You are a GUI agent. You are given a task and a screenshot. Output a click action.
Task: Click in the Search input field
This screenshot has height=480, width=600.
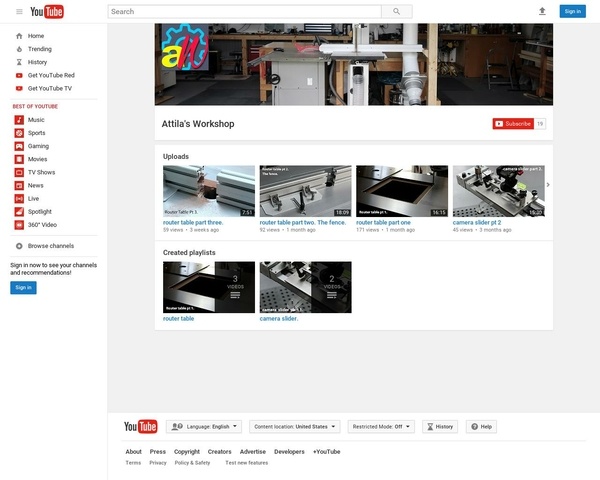(245, 11)
